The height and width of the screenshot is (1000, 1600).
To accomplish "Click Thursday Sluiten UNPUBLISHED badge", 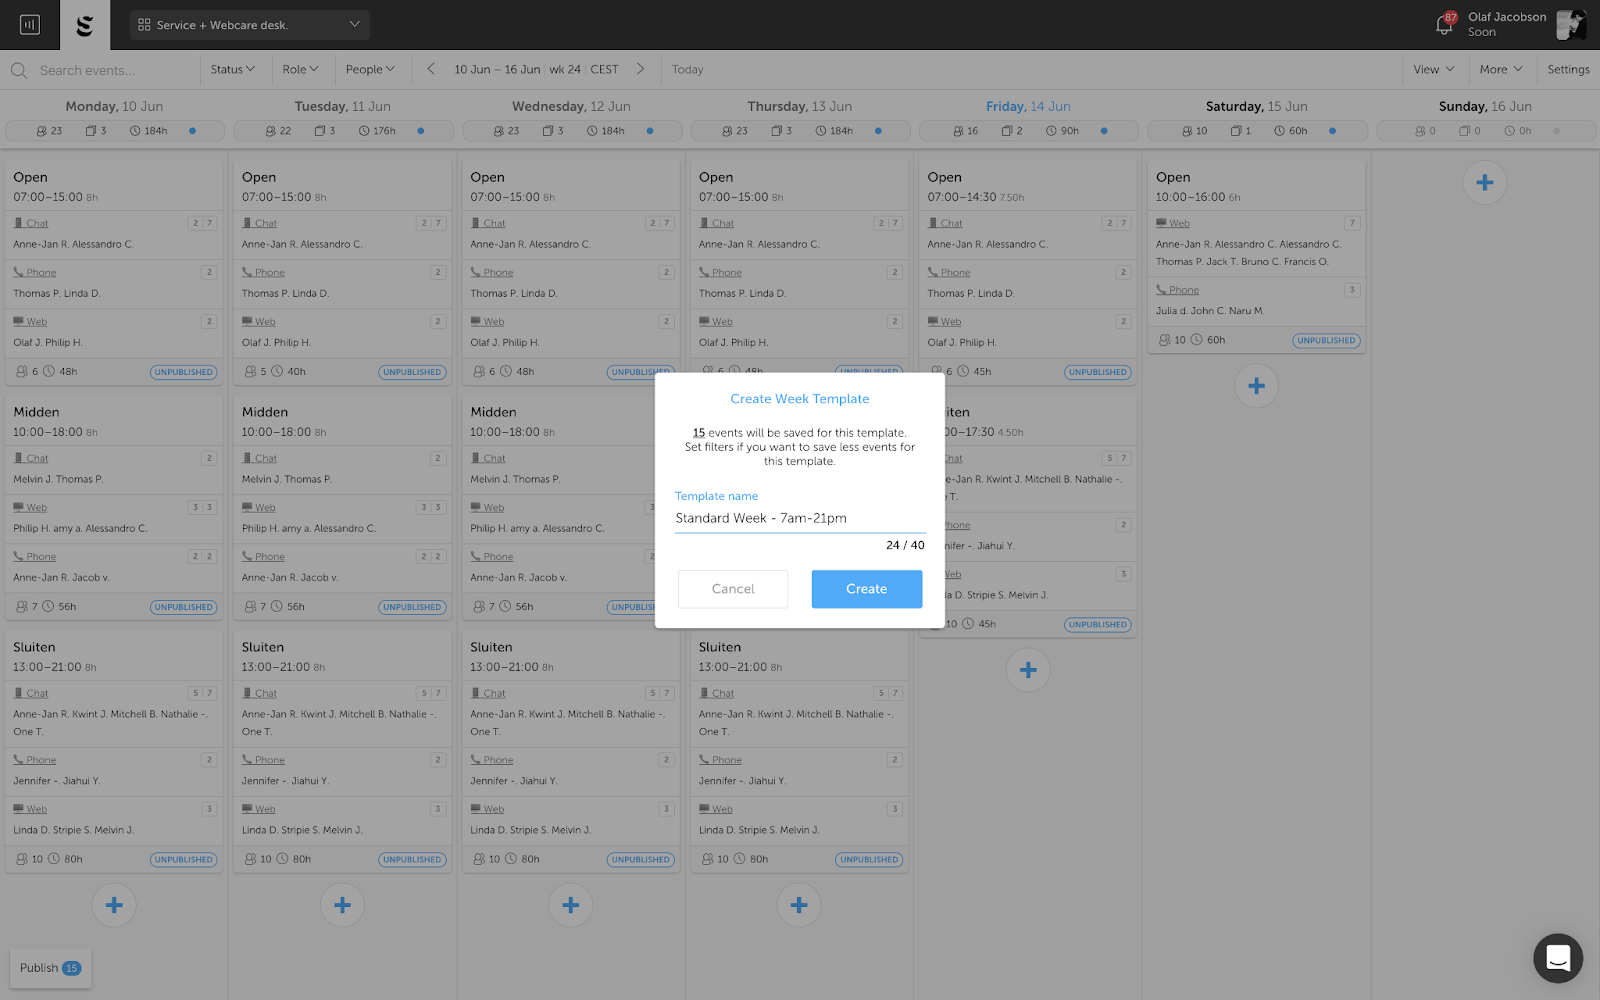I will pos(870,860).
